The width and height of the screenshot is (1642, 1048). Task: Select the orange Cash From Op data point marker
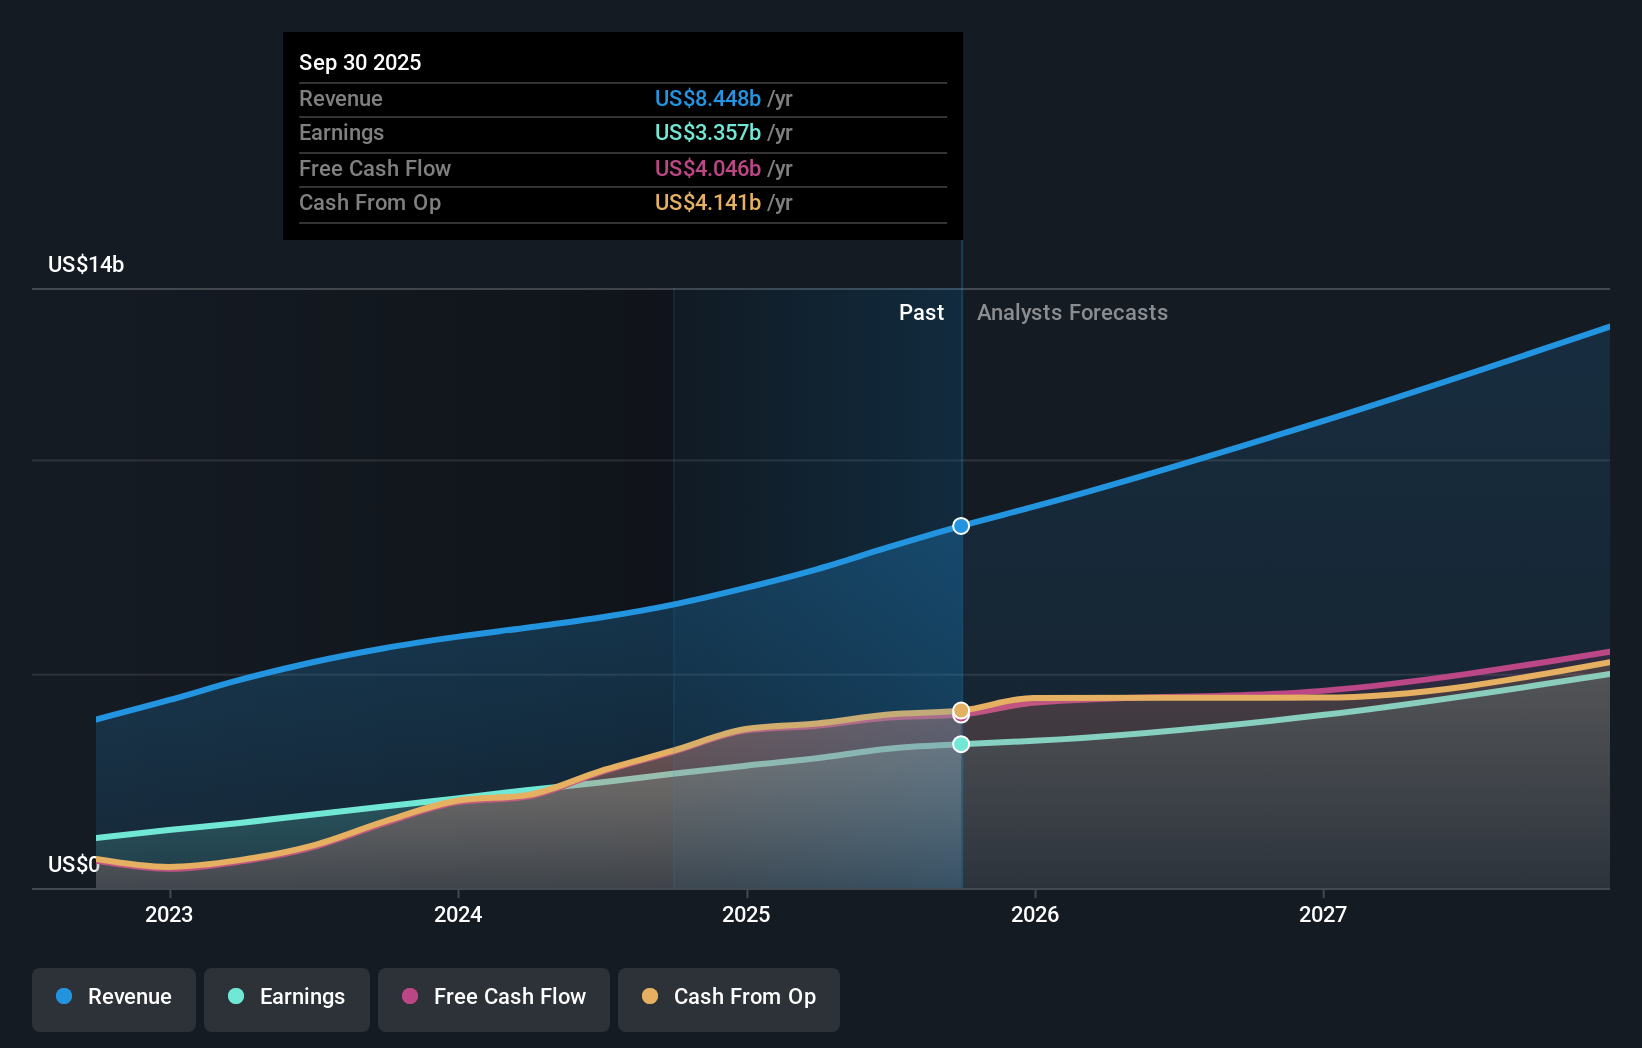[961, 710]
